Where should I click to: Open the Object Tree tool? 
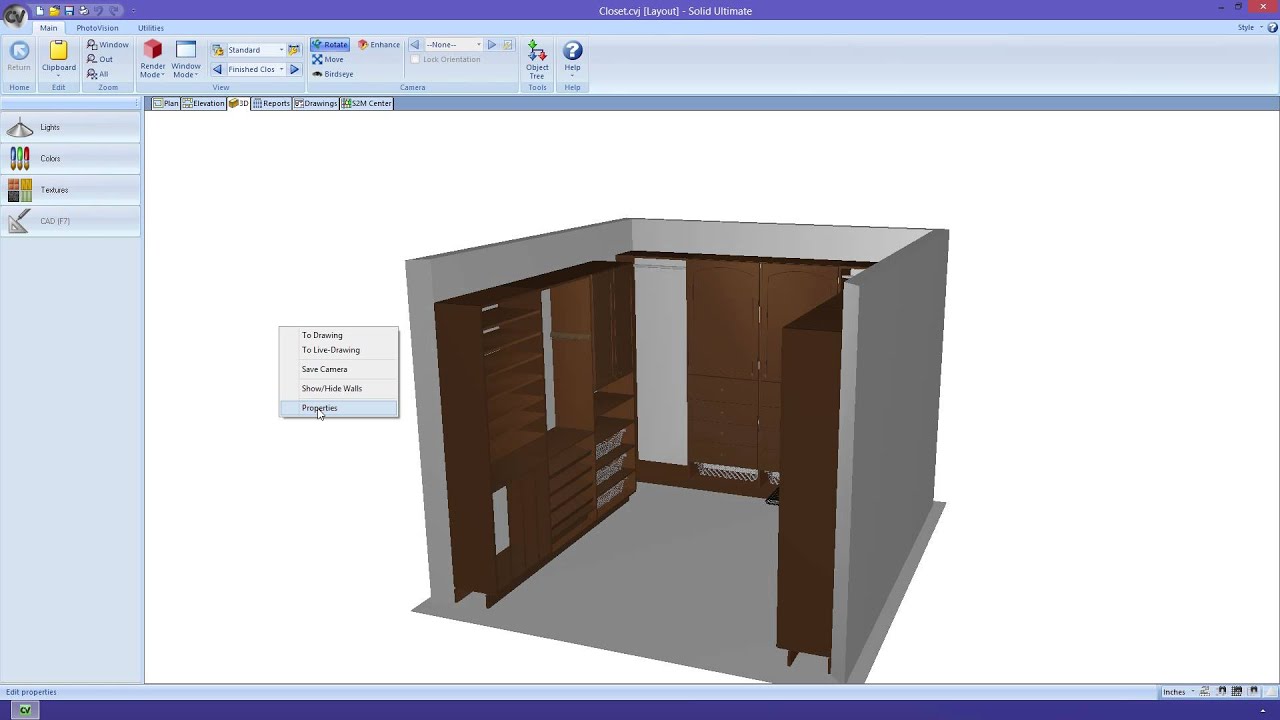pyautogui.click(x=537, y=60)
